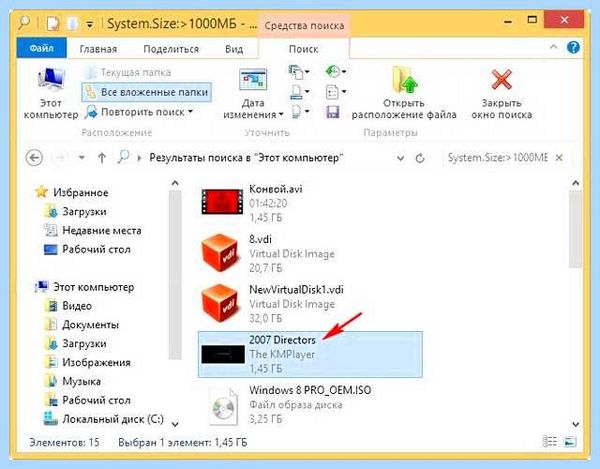The height and width of the screenshot is (469, 600).
Task: Open the Size filter dropdown icon
Action: tap(300, 92)
